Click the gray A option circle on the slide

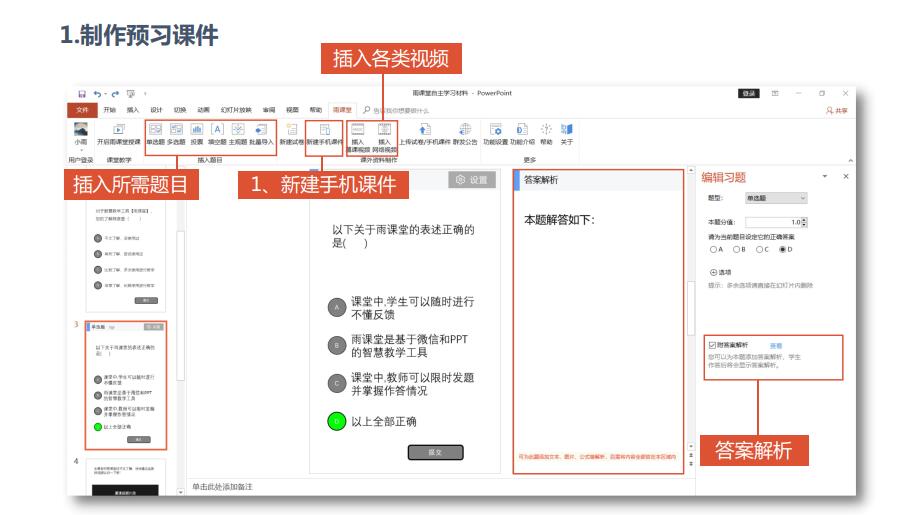pos(337,308)
